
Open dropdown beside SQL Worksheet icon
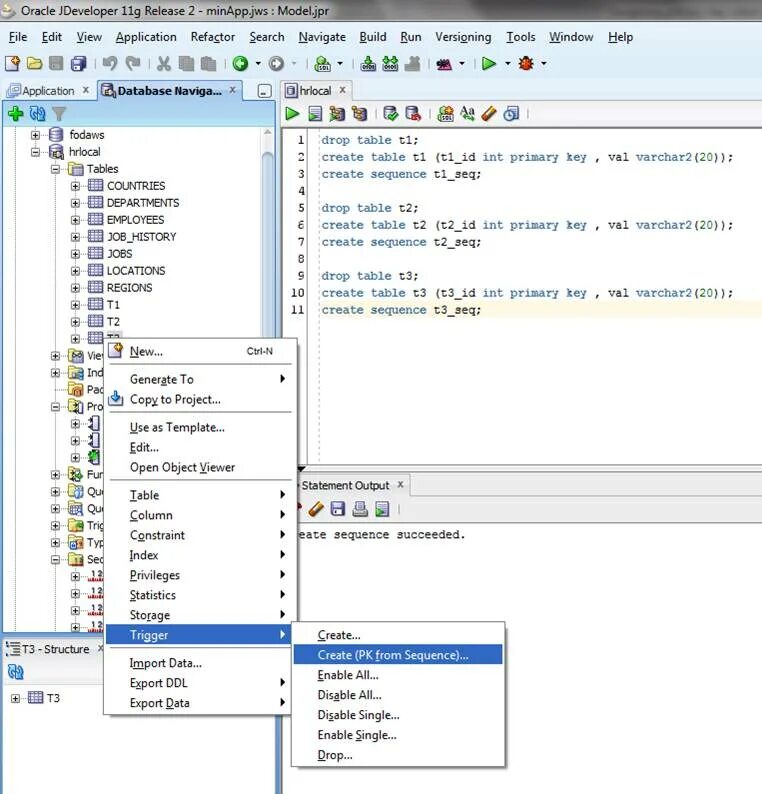340,63
